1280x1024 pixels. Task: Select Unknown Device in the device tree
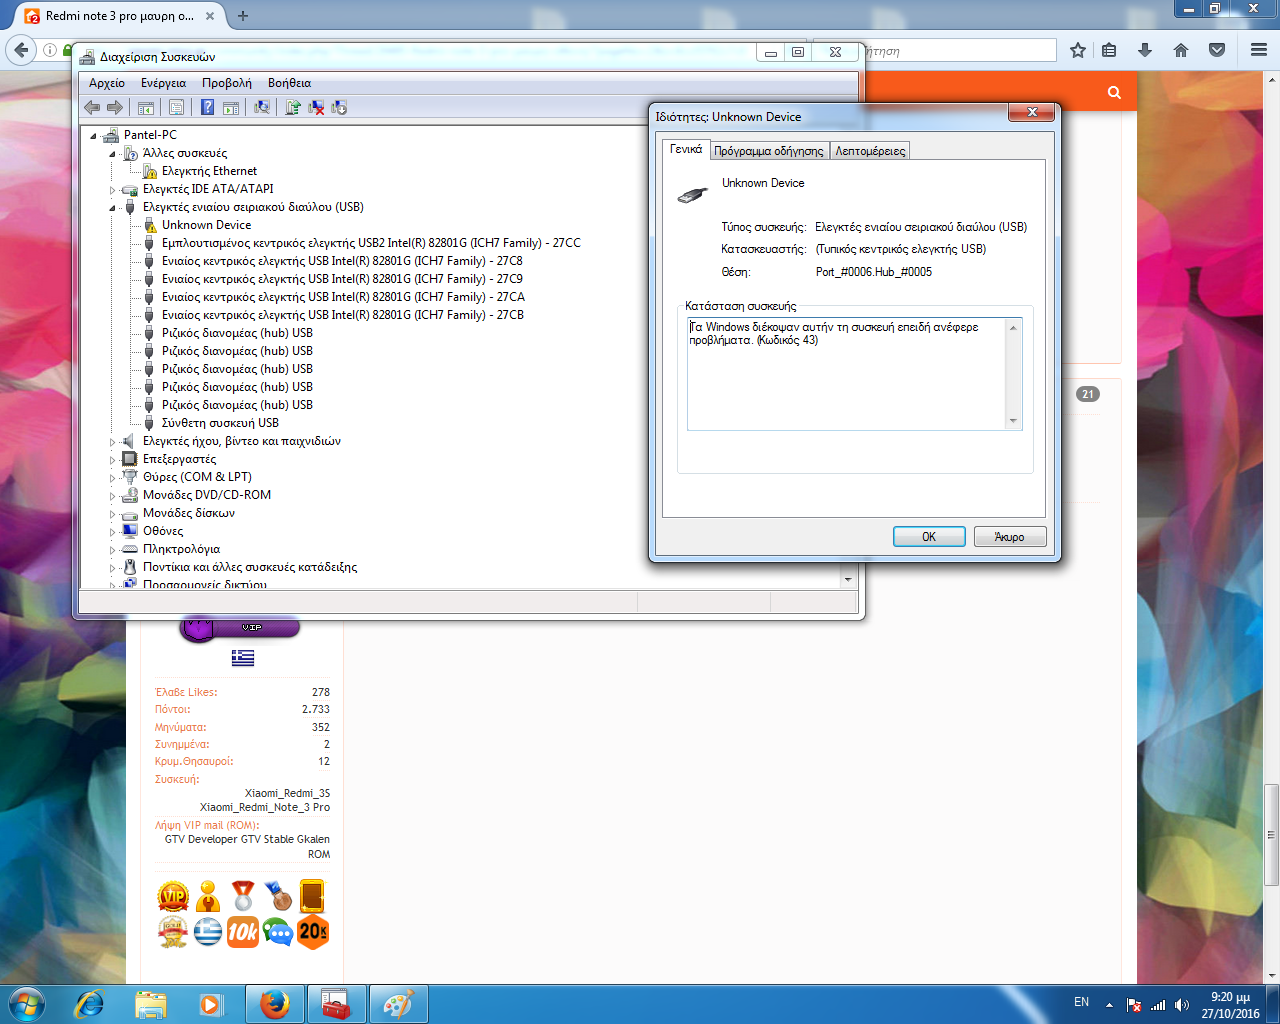pyautogui.click(x=206, y=225)
